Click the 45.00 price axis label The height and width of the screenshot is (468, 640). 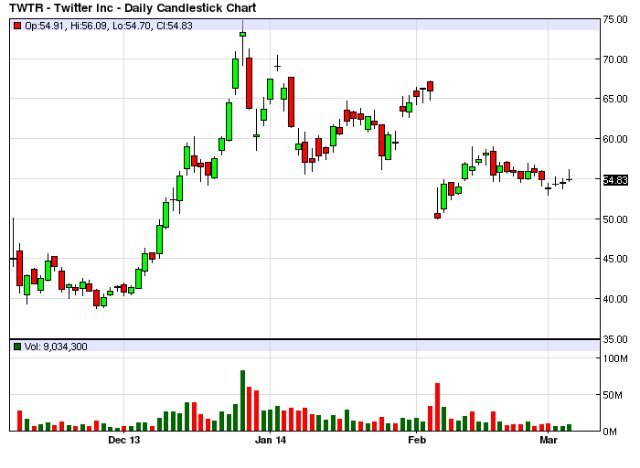coord(615,259)
